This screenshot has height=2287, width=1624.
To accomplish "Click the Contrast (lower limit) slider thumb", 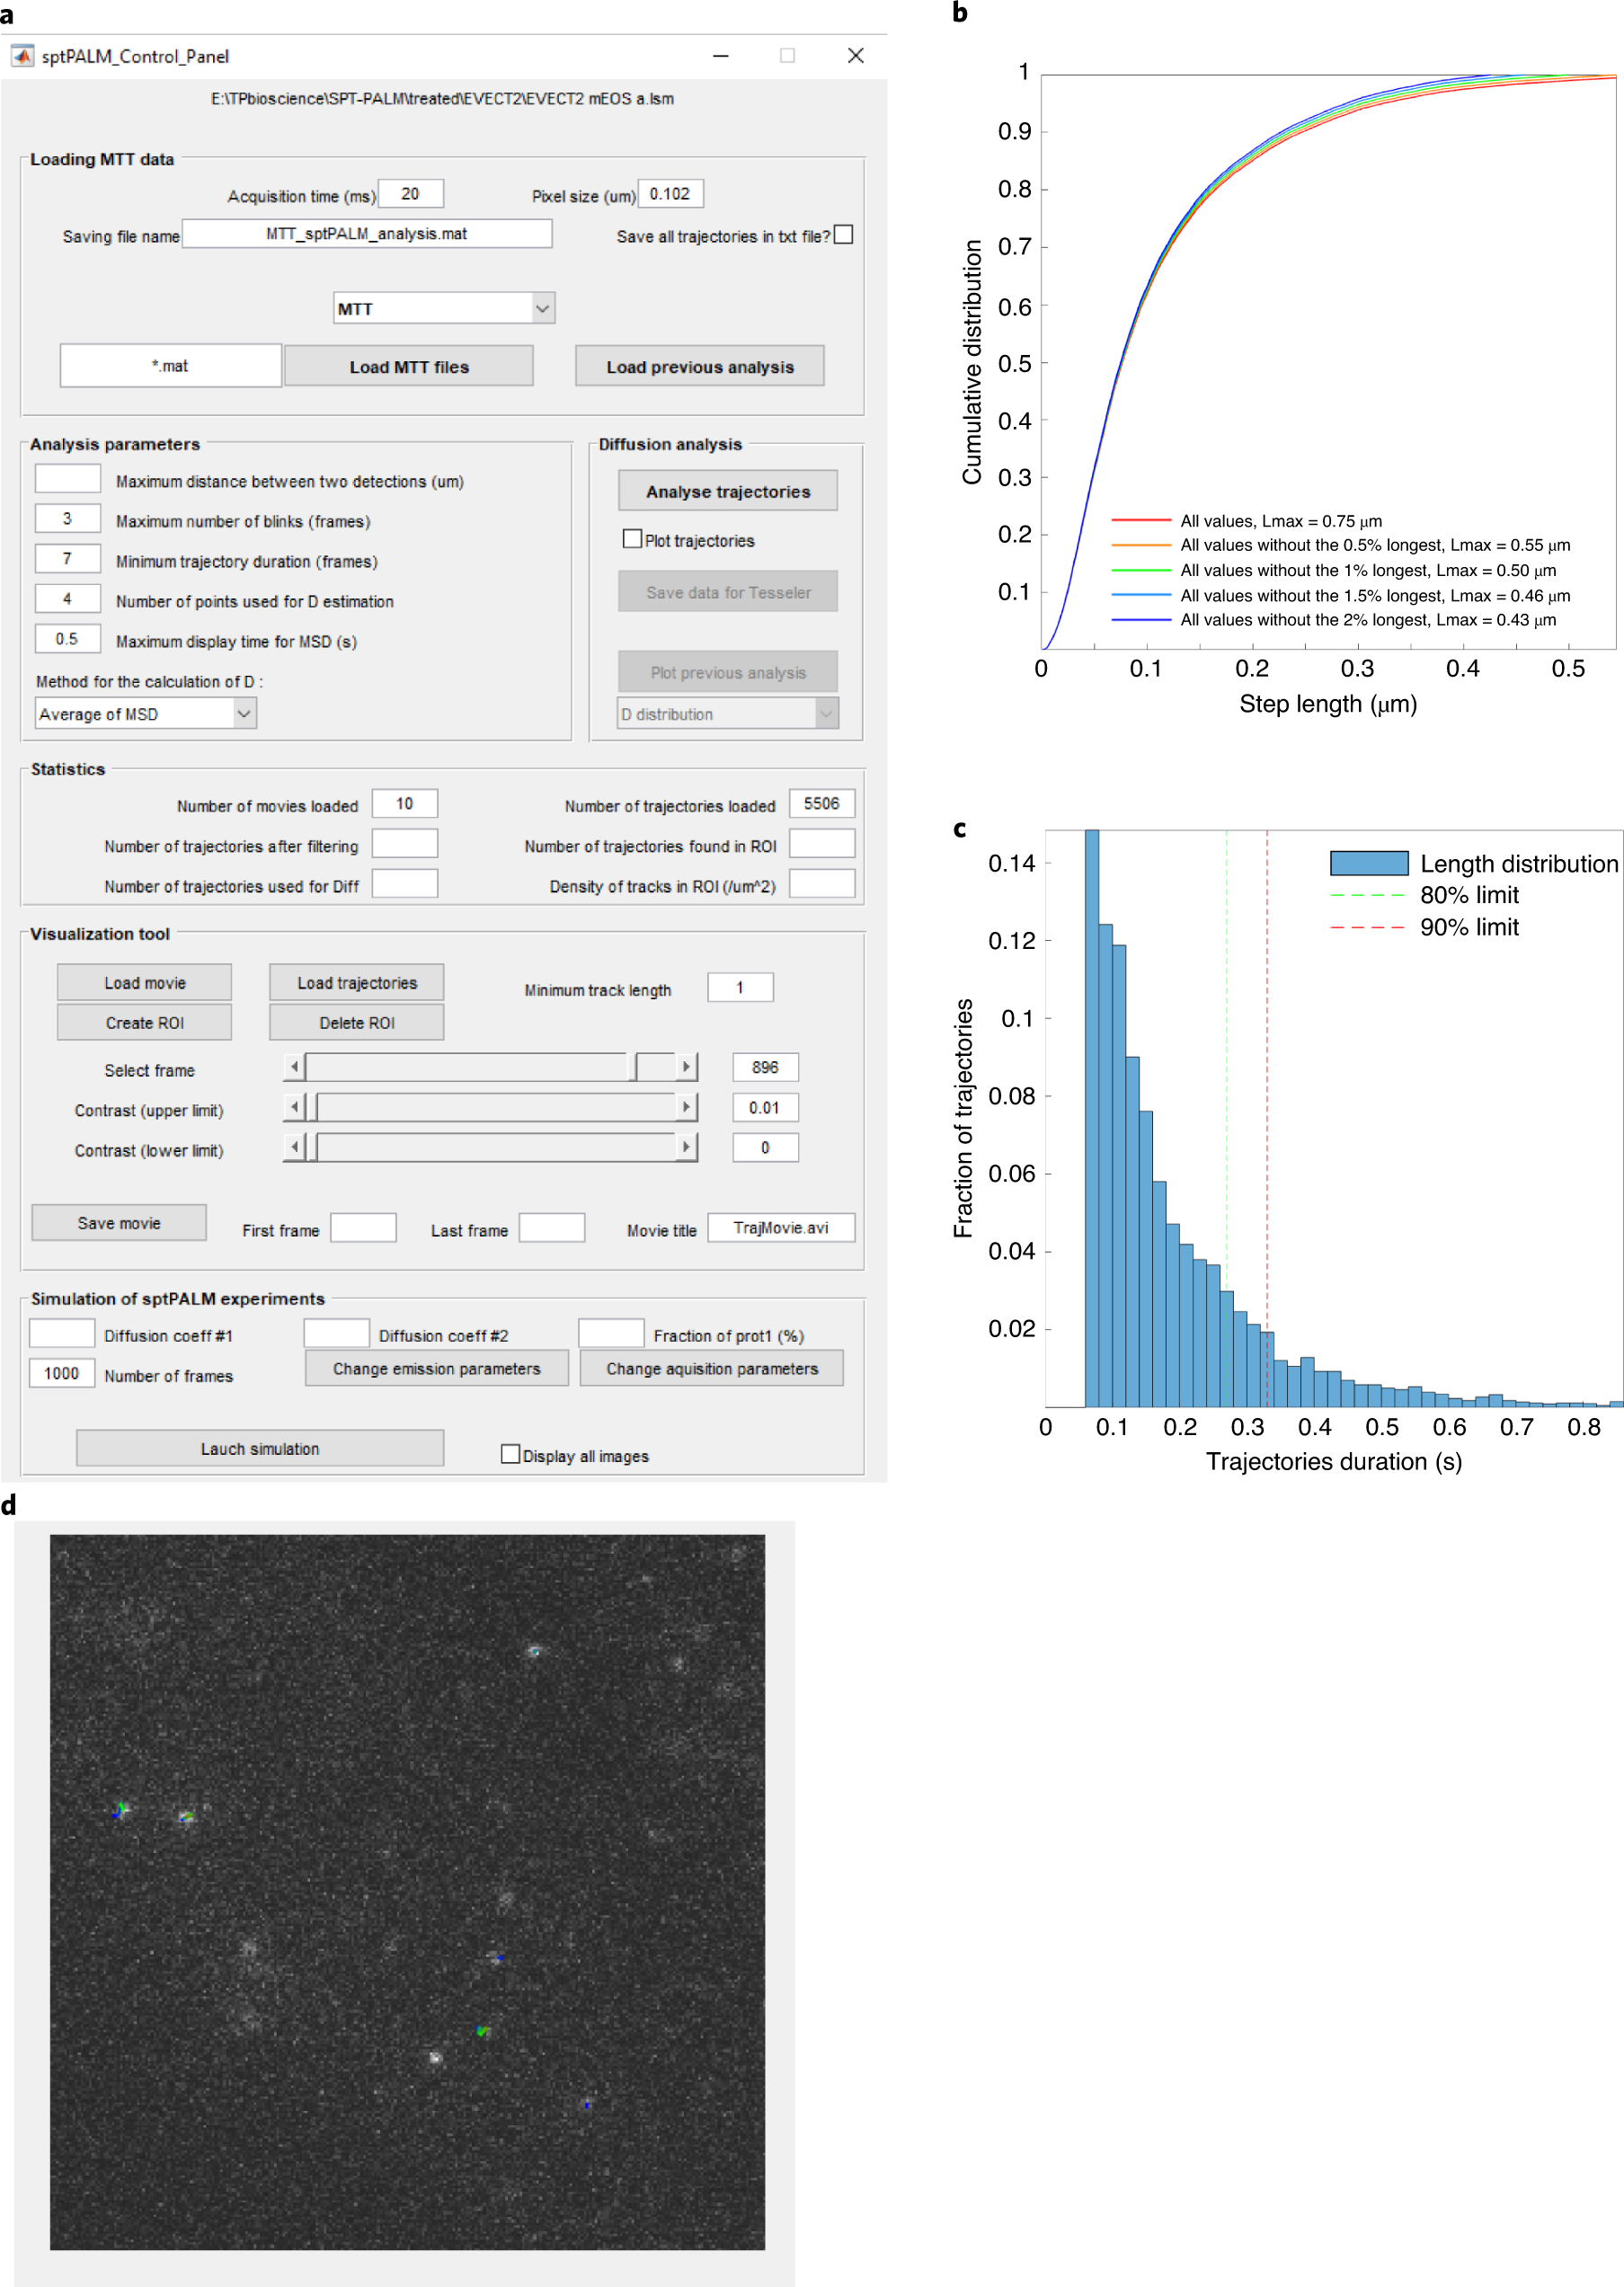I will (x=311, y=1147).
